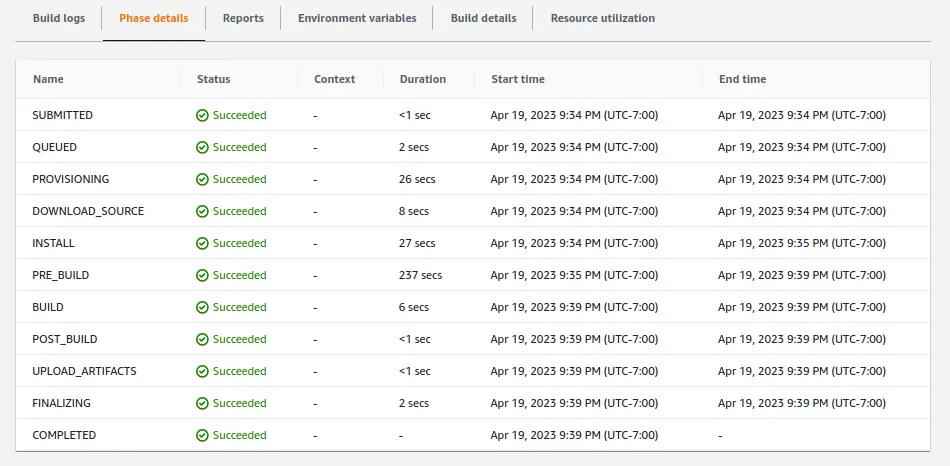The height and width of the screenshot is (466, 950).
Task: Click the FINALIZING row 2 secs duration
Action: pos(414,404)
